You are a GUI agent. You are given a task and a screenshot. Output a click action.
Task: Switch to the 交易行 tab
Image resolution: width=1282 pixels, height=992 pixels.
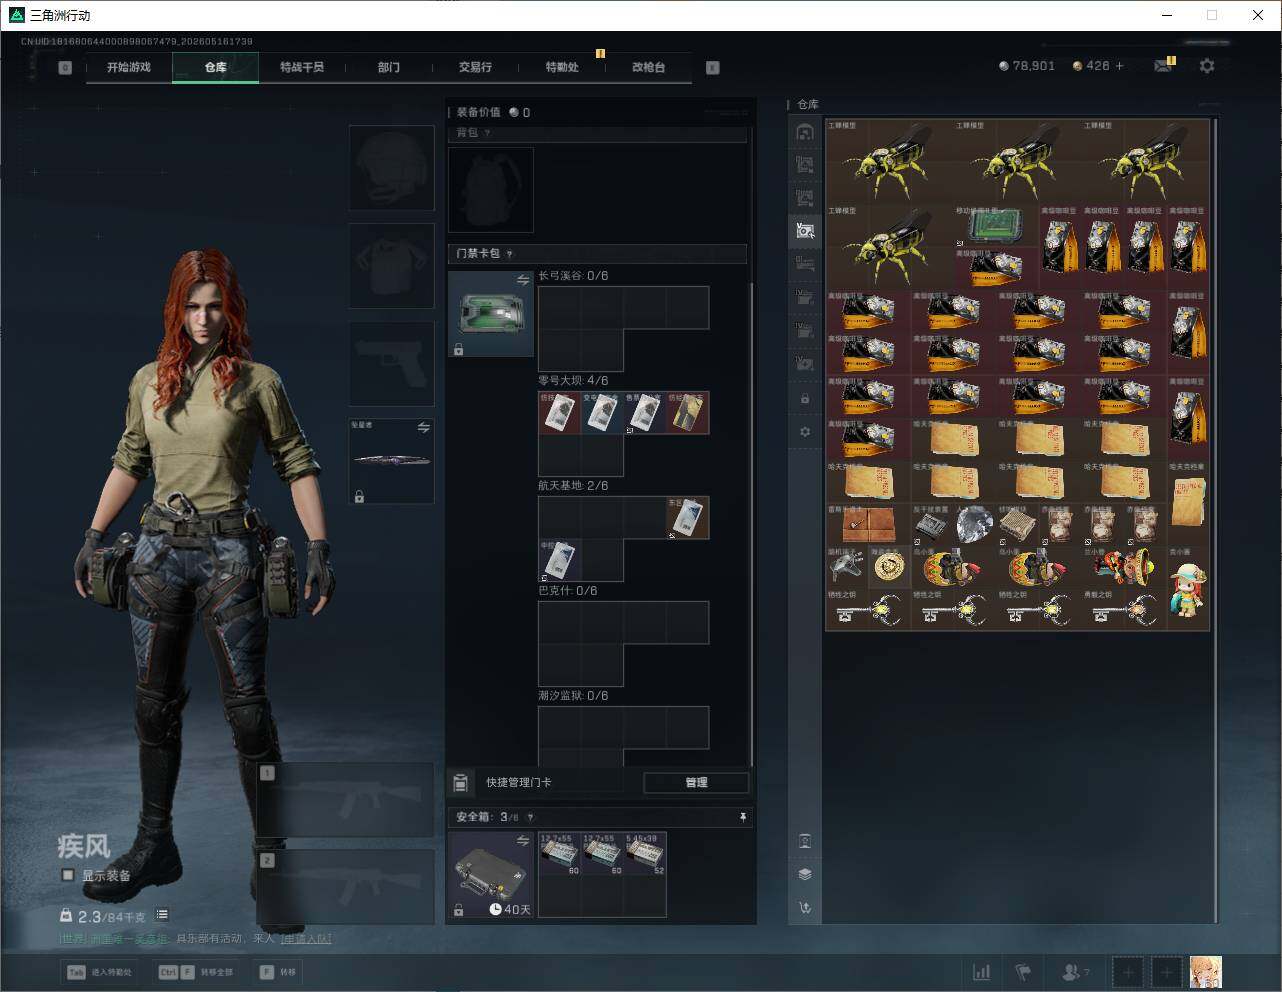(x=475, y=67)
